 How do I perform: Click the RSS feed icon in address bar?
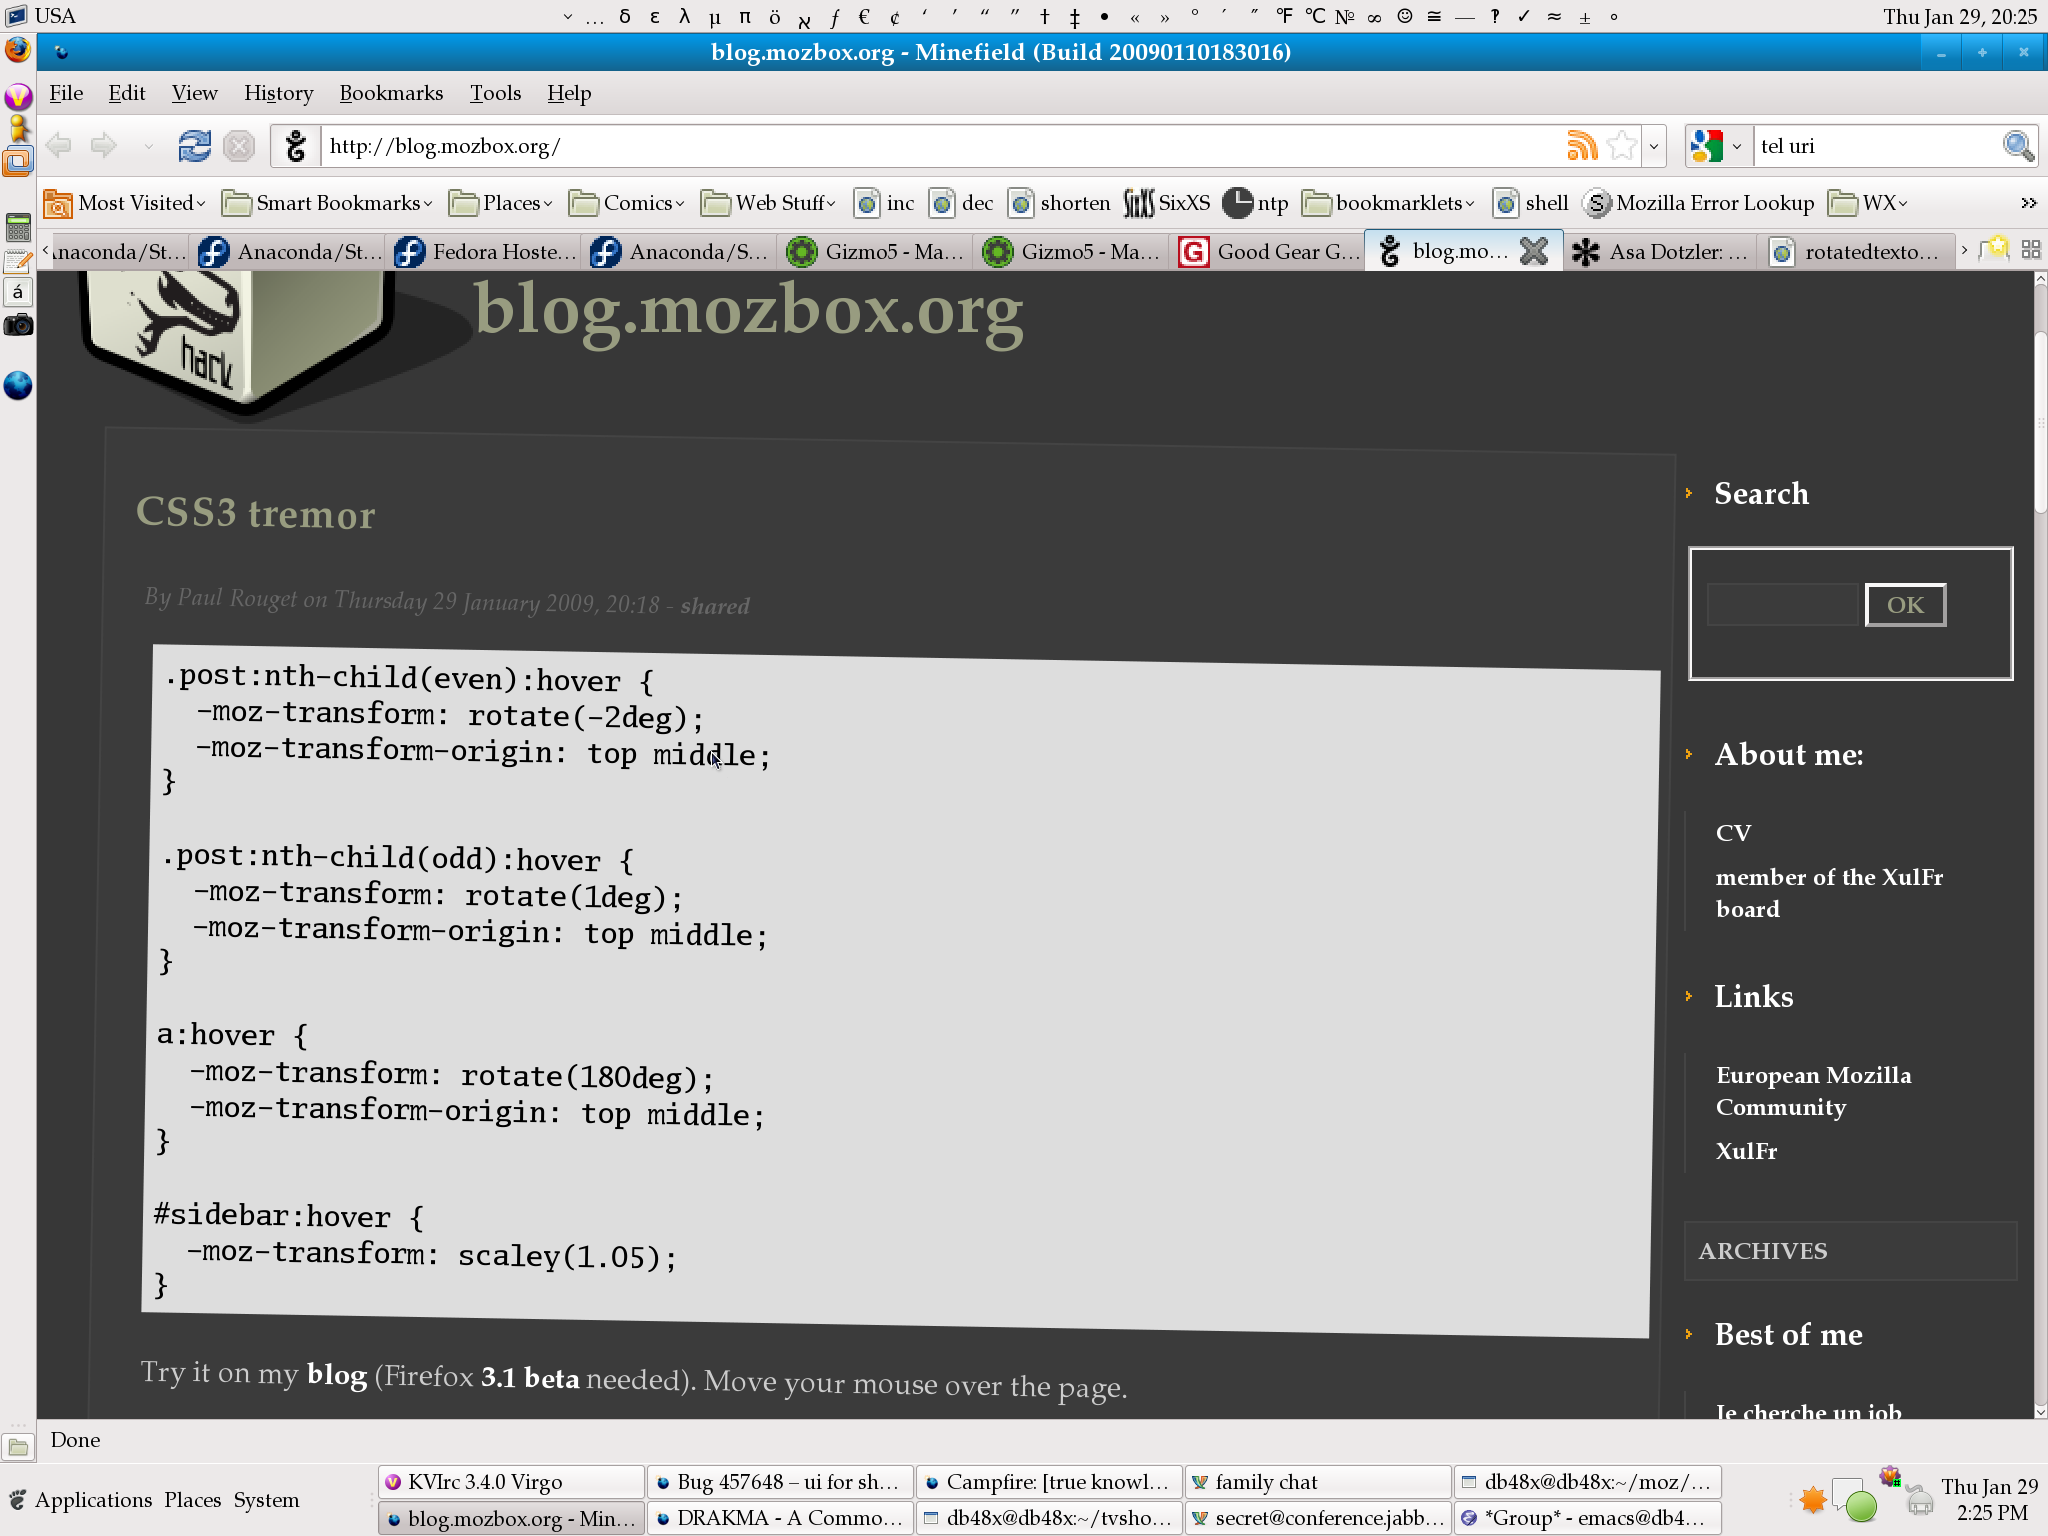1582,146
